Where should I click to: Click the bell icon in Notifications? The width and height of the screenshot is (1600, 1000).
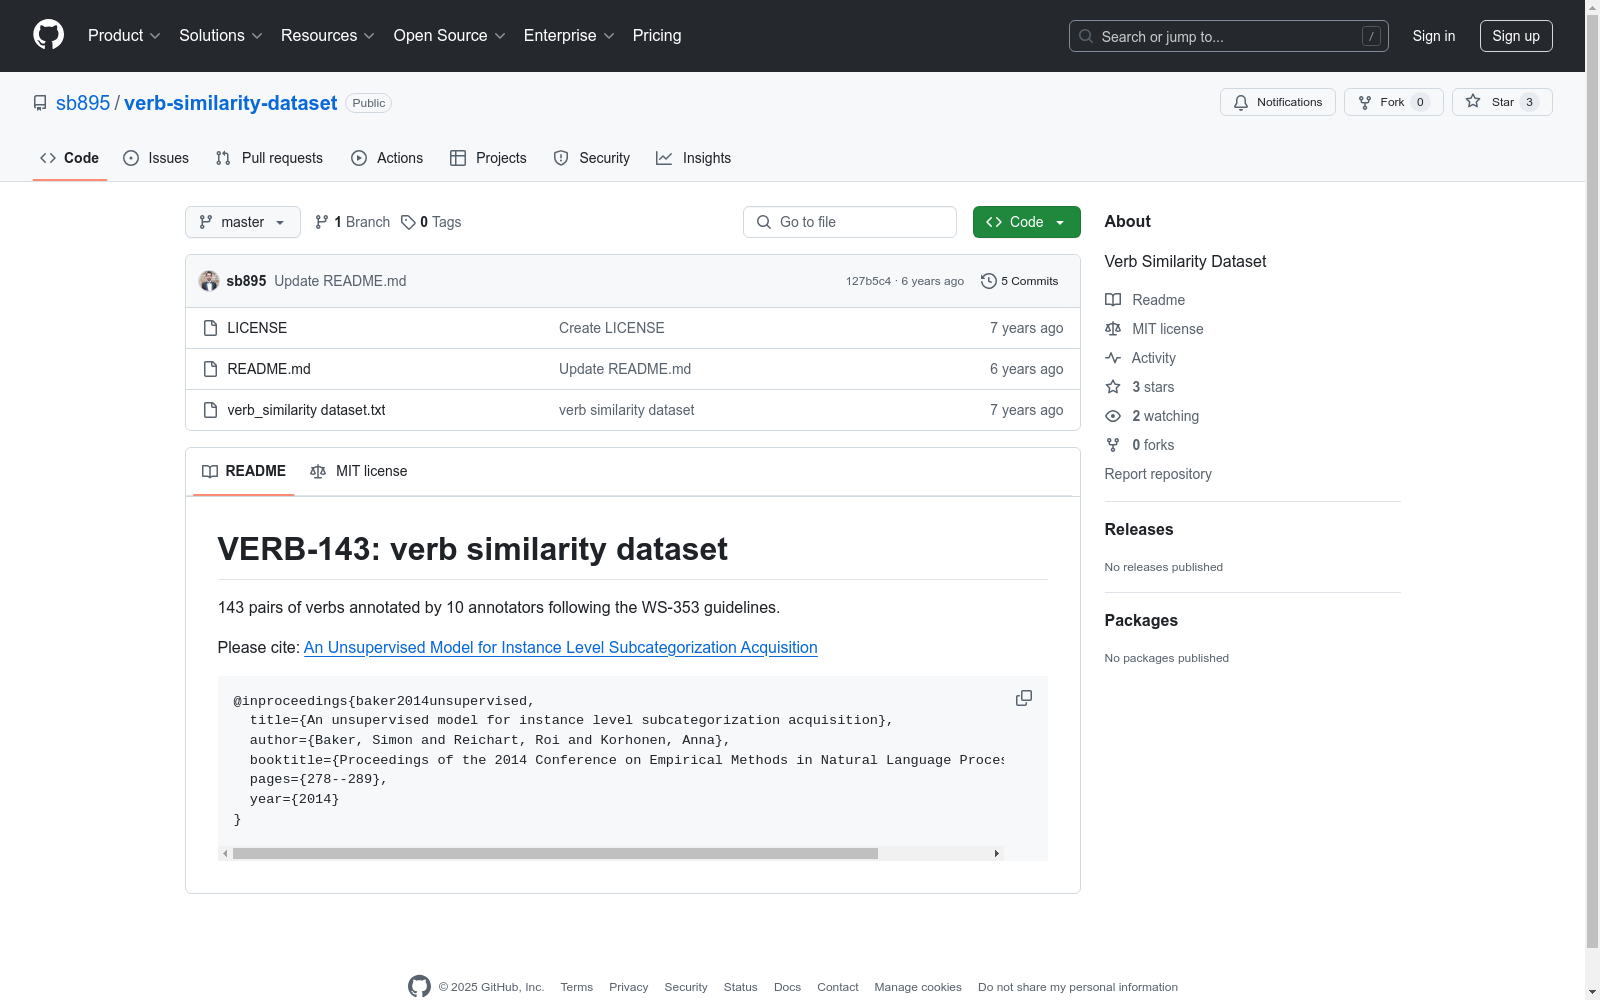[1241, 102]
